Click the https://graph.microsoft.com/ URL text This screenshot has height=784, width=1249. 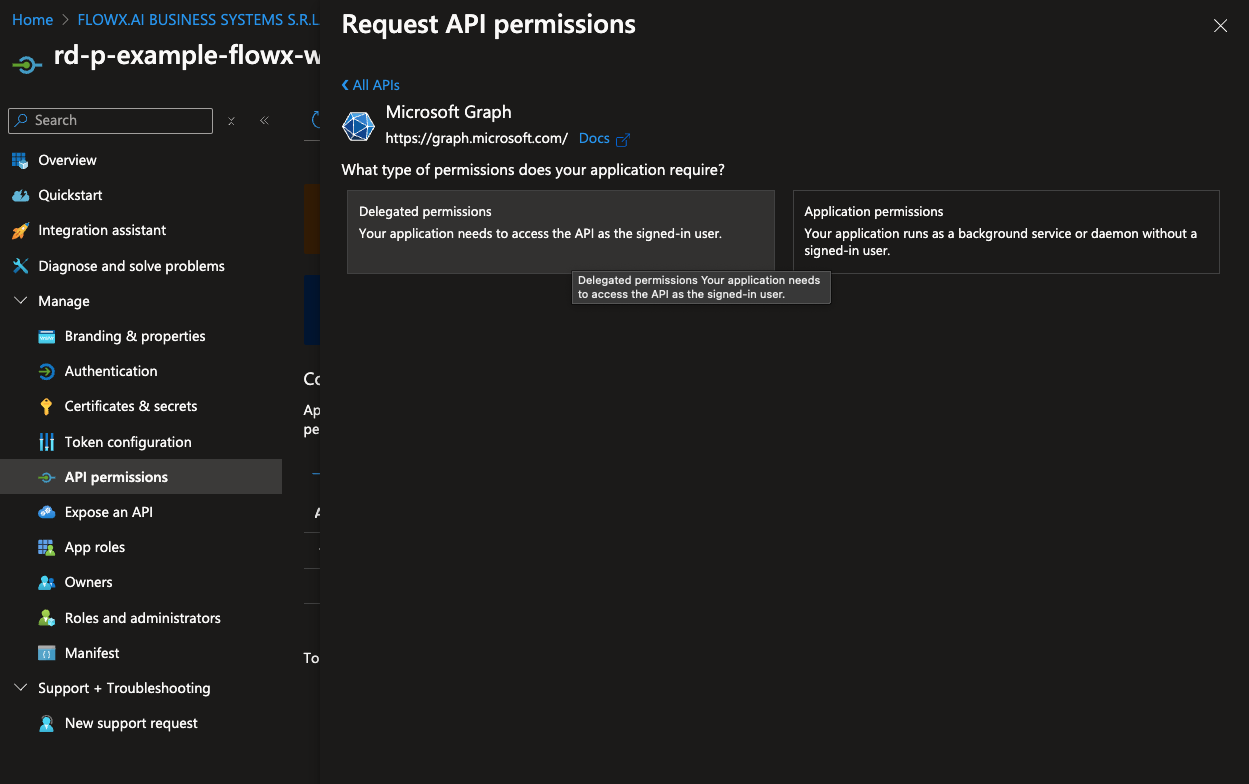pyautogui.click(x=477, y=139)
